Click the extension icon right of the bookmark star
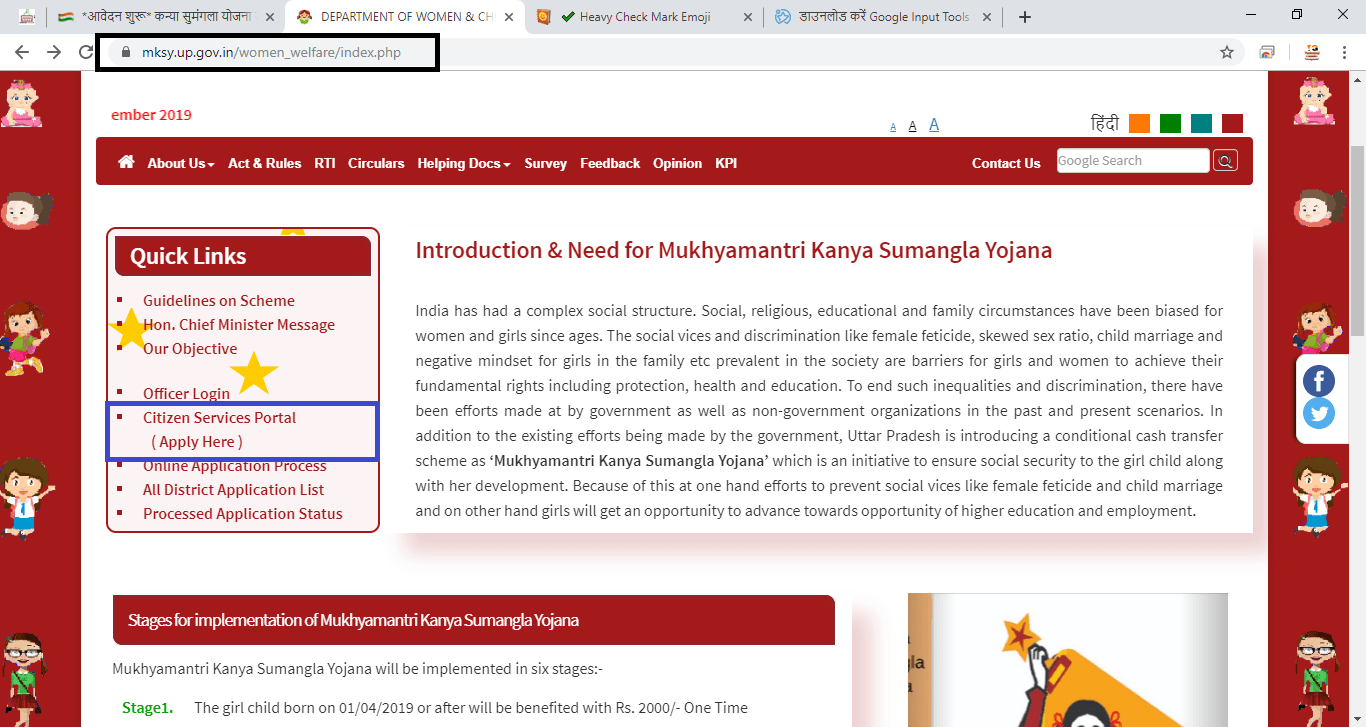This screenshot has width=1366, height=727. 1267,52
